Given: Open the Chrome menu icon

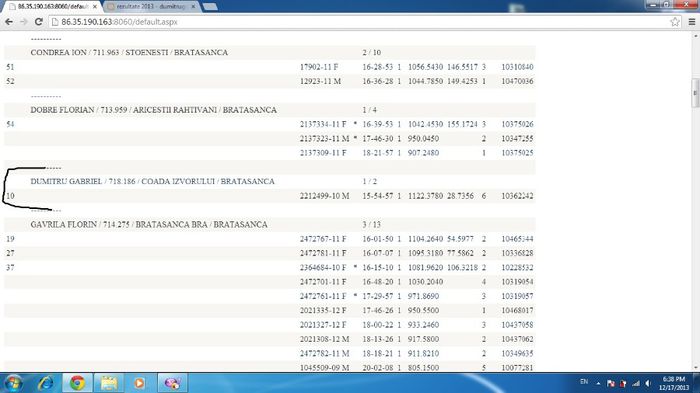Looking at the screenshot, I should (692, 21).
